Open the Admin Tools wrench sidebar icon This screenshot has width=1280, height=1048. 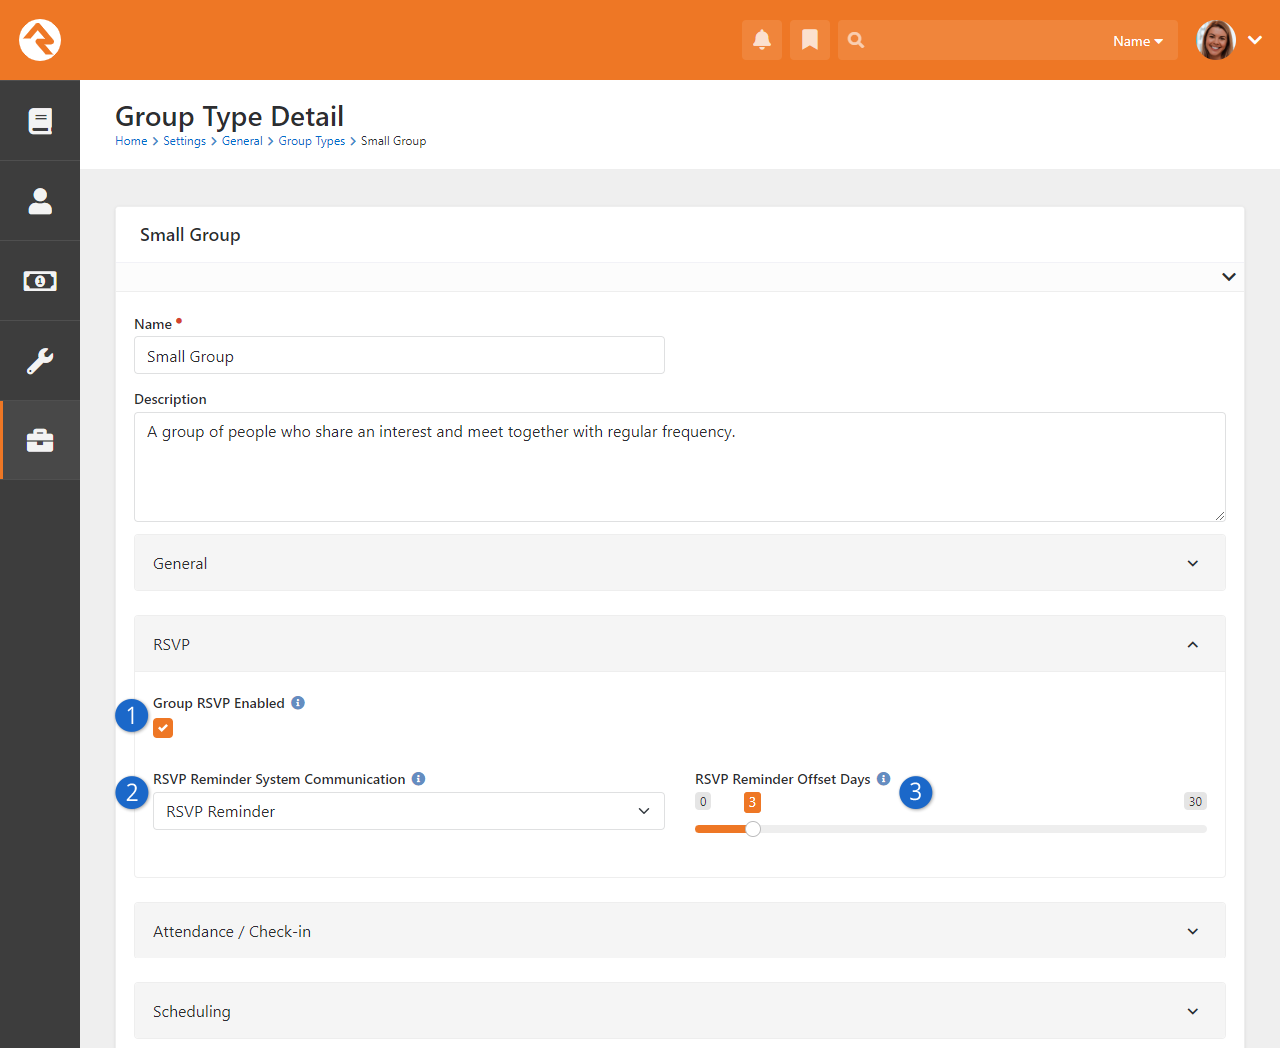pos(40,361)
